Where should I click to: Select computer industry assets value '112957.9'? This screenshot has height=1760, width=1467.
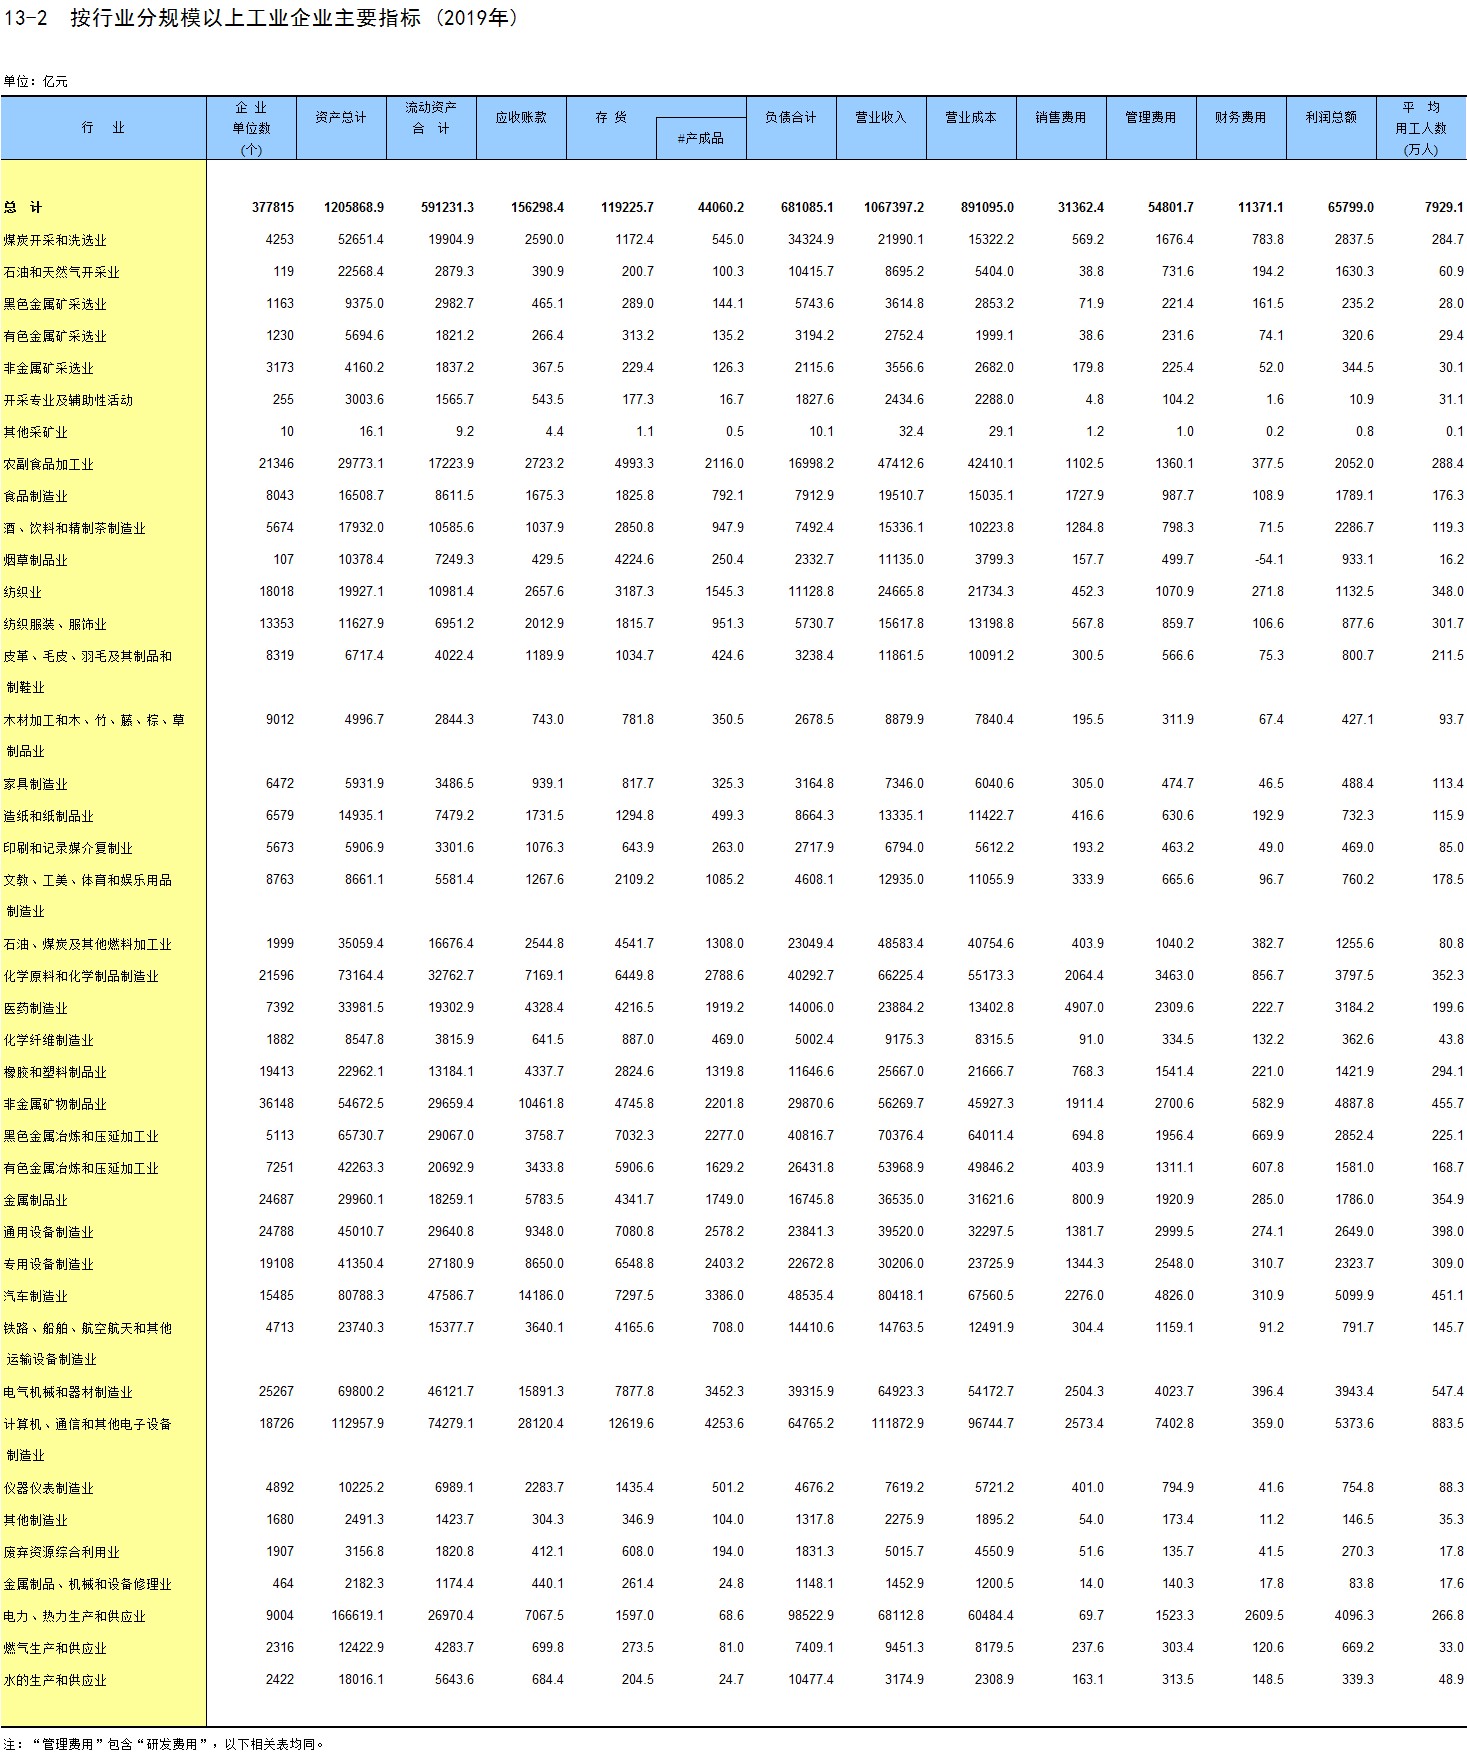(x=358, y=1423)
